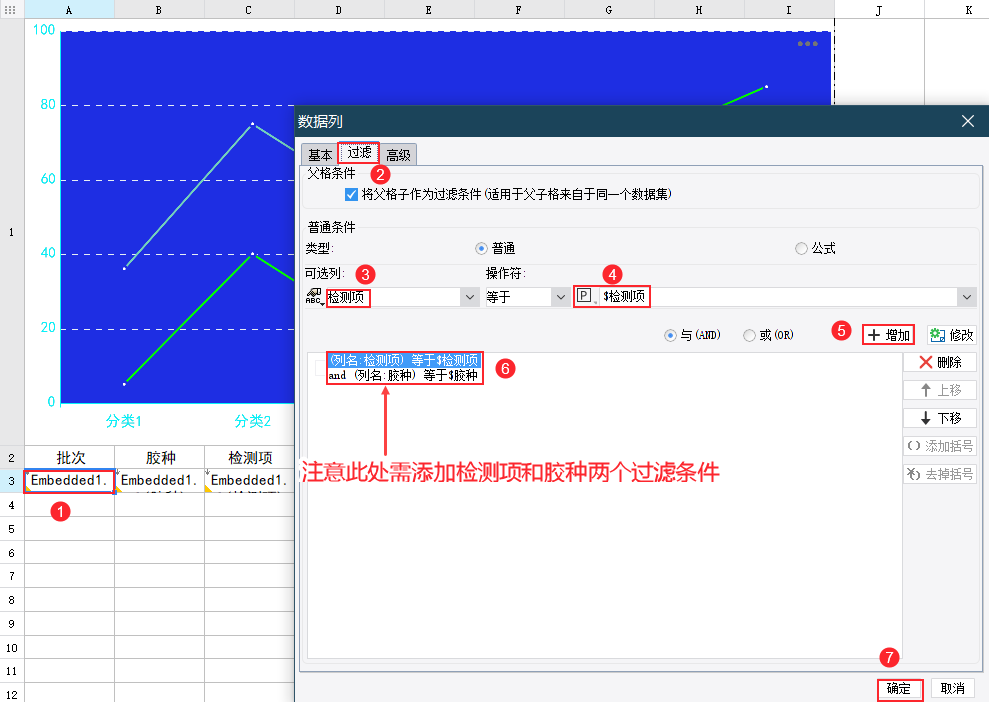This screenshot has height=702, width=989.
Task: Expand the $检测项 value dropdown arrow
Action: (966, 297)
